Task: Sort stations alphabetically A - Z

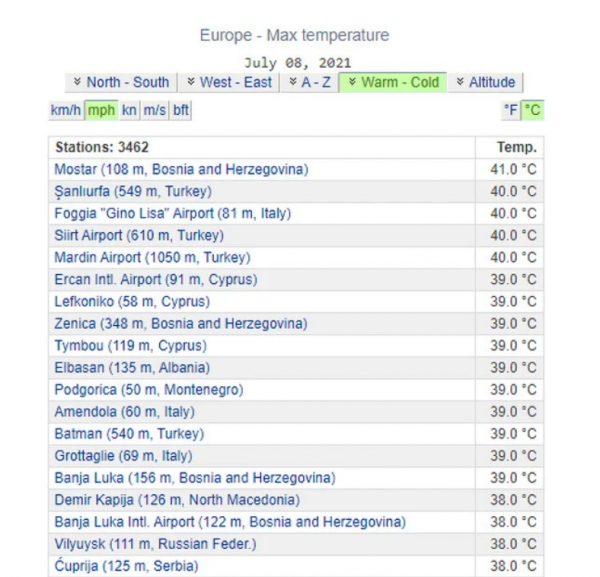Action: tap(308, 82)
